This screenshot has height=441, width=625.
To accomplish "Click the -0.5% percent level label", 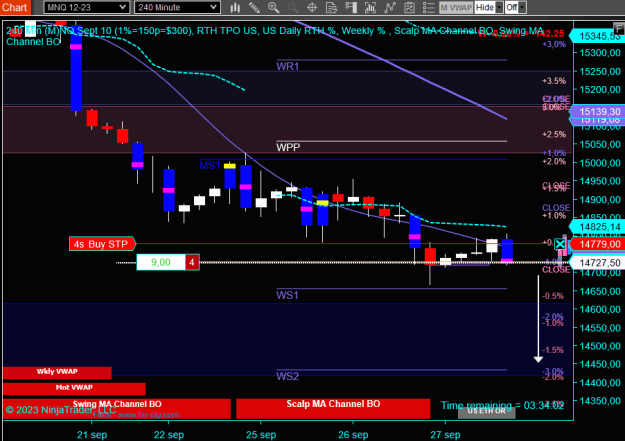I will (553, 296).
